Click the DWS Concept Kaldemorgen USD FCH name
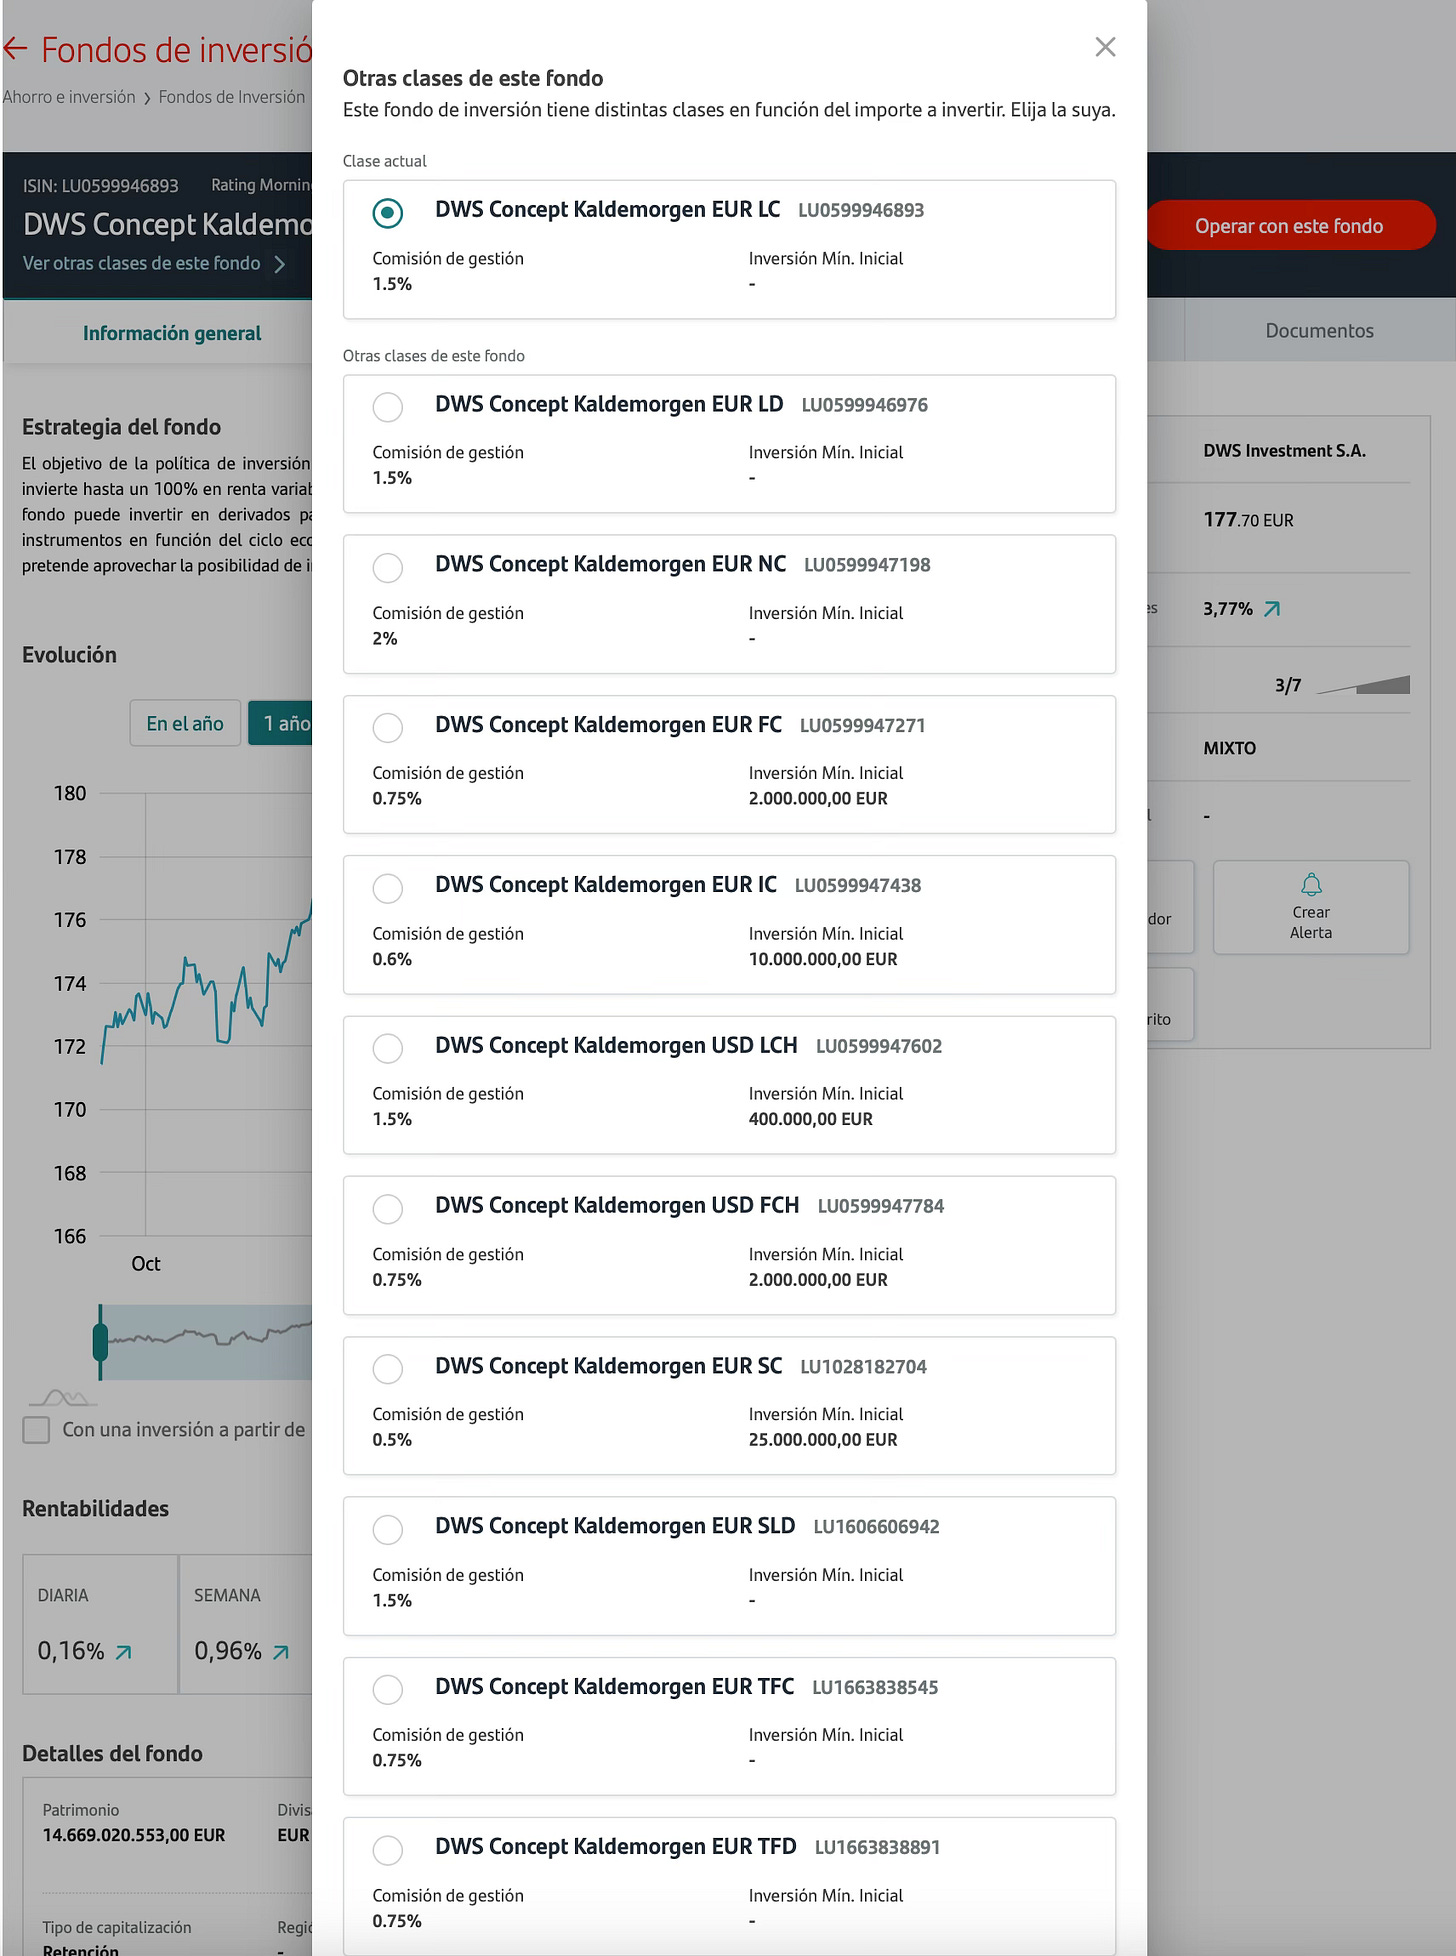 617,1206
